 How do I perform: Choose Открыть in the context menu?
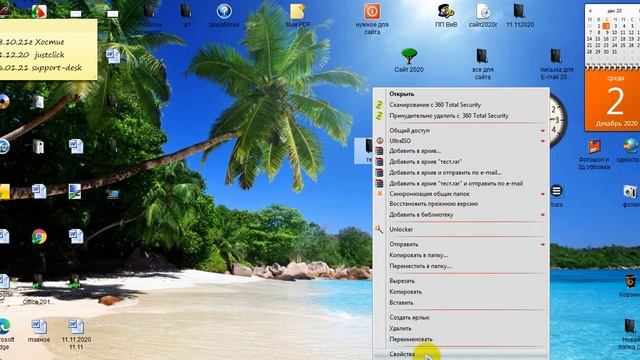click(402, 94)
